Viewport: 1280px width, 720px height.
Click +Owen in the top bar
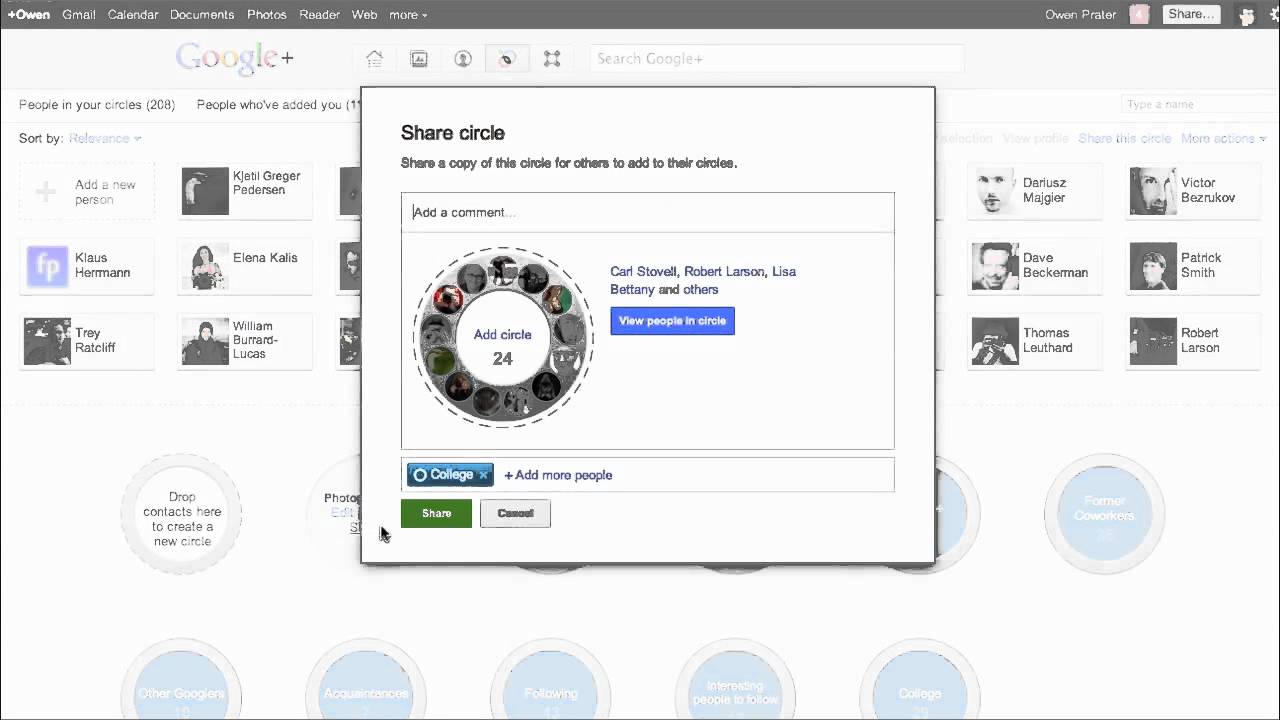click(x=29, y=15)
